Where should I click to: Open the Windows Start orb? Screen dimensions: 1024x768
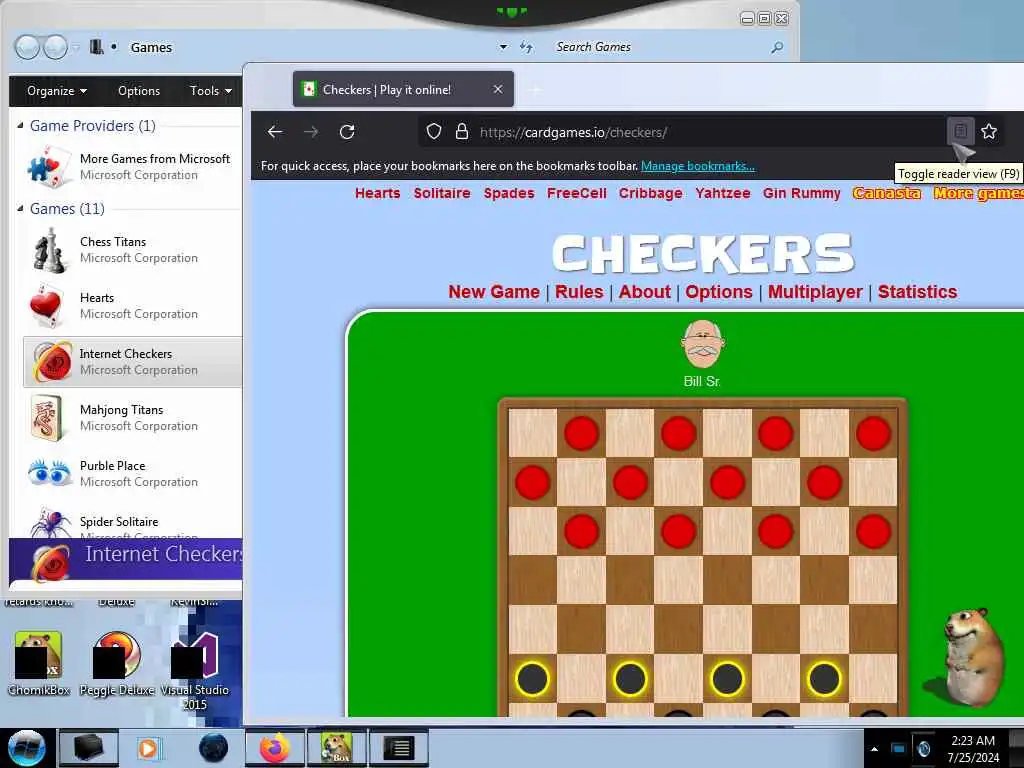(27, 748)
